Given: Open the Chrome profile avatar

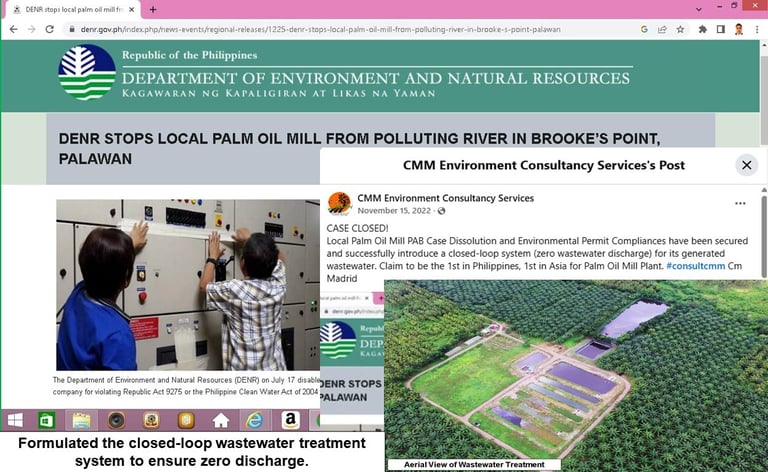Looking at the screenshot, I should 739,29.
